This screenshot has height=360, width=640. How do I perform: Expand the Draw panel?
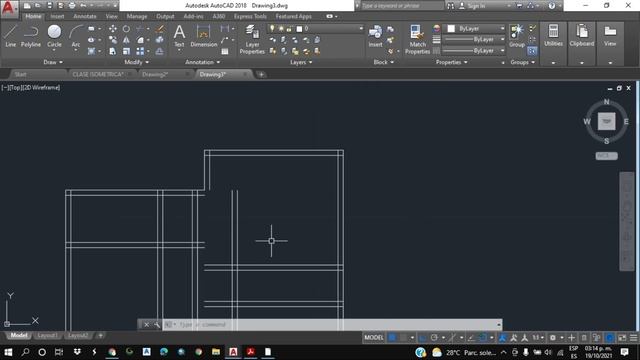(53, 62)
